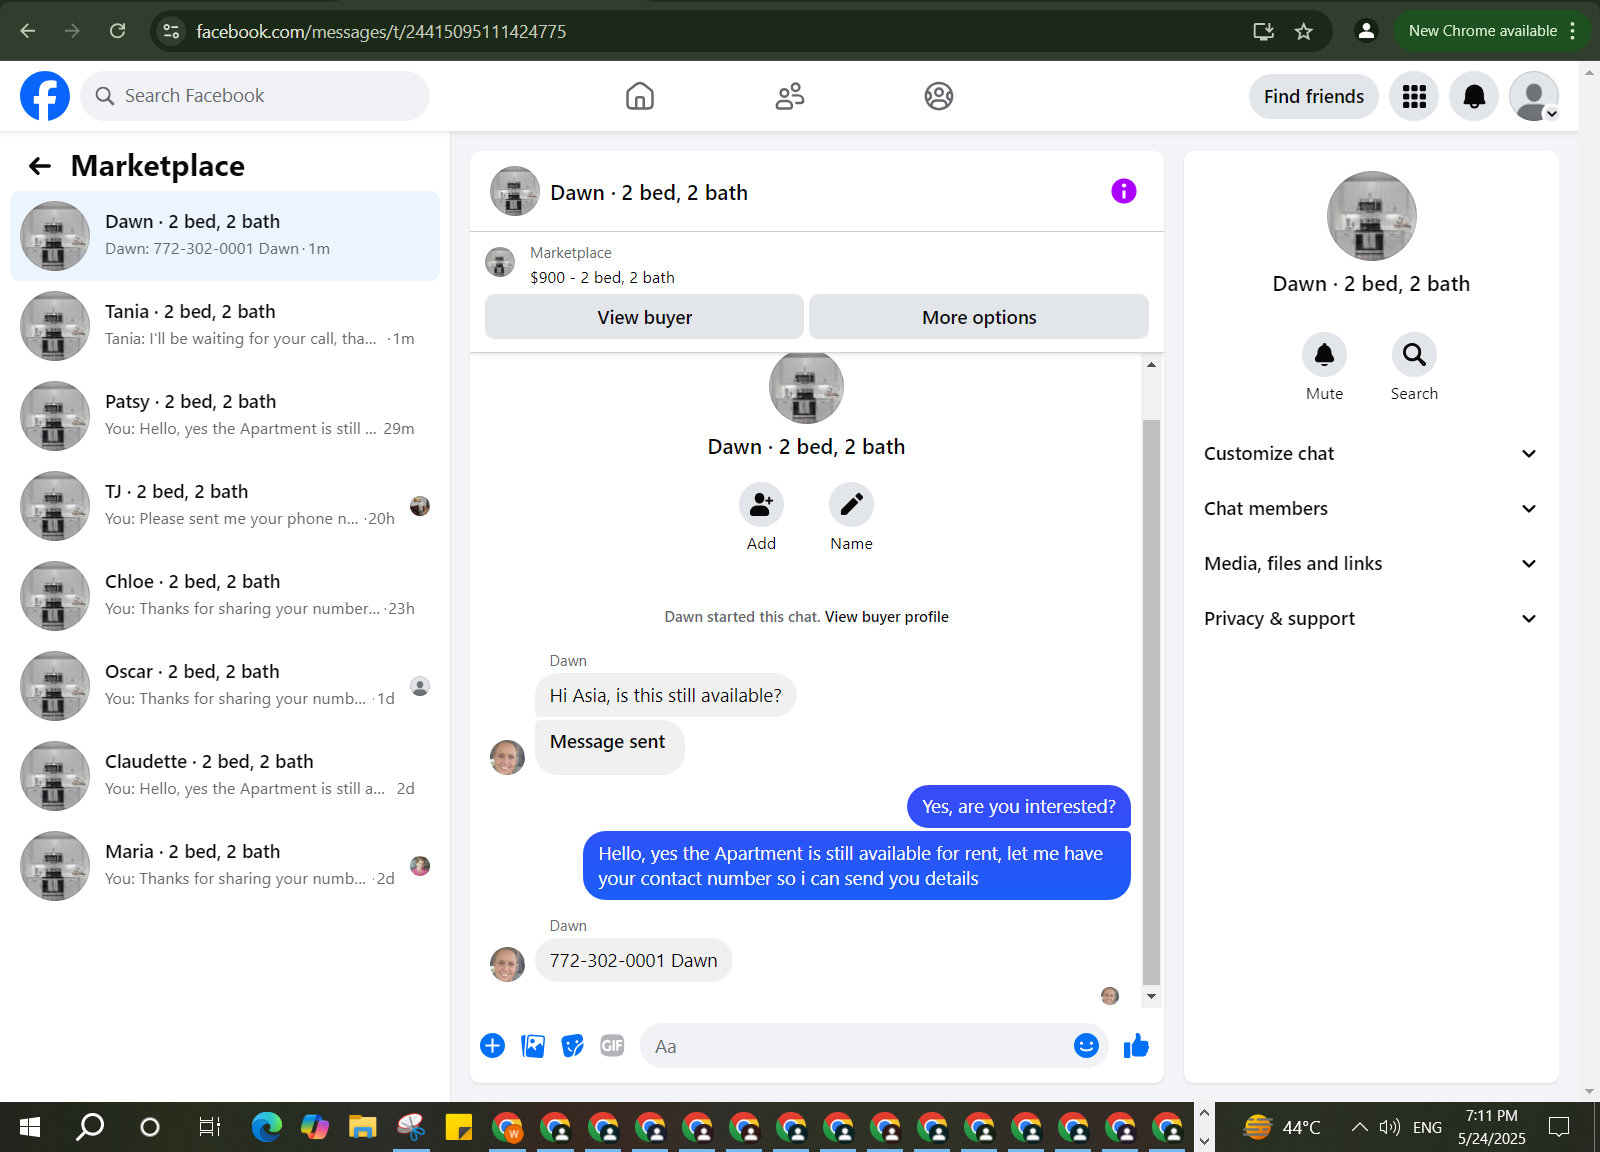
Task: Reload the page
Action: coord(117,31)
